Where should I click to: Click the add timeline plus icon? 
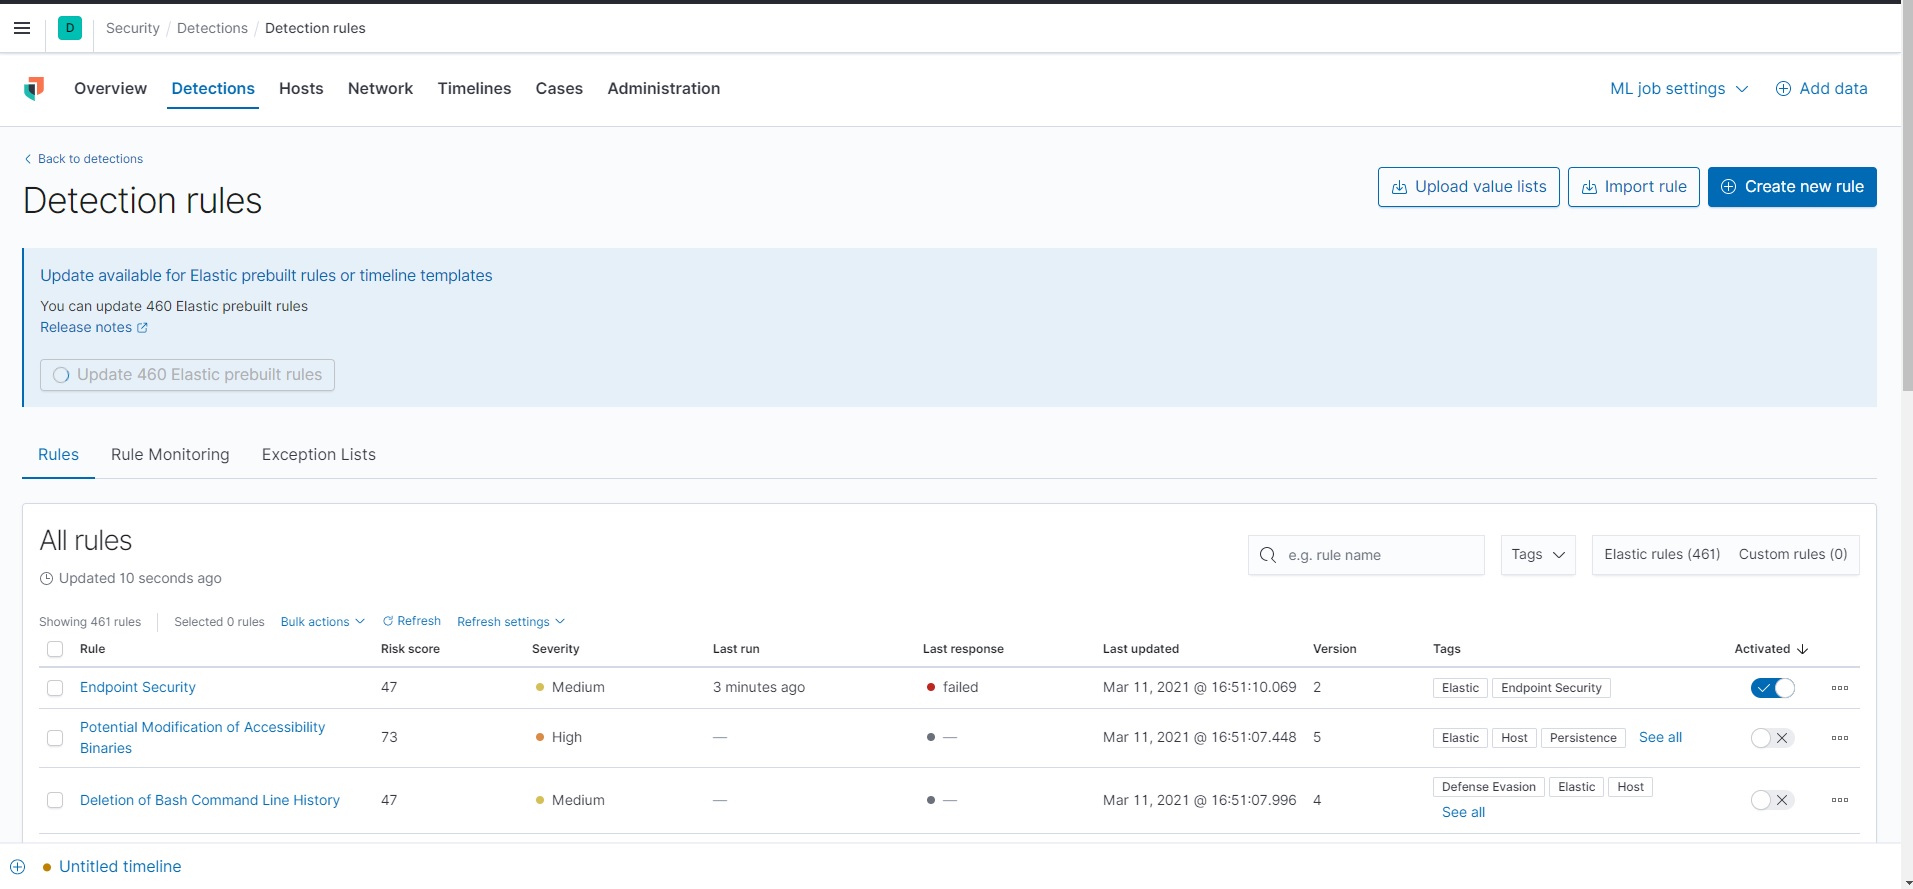click(17, 867)
